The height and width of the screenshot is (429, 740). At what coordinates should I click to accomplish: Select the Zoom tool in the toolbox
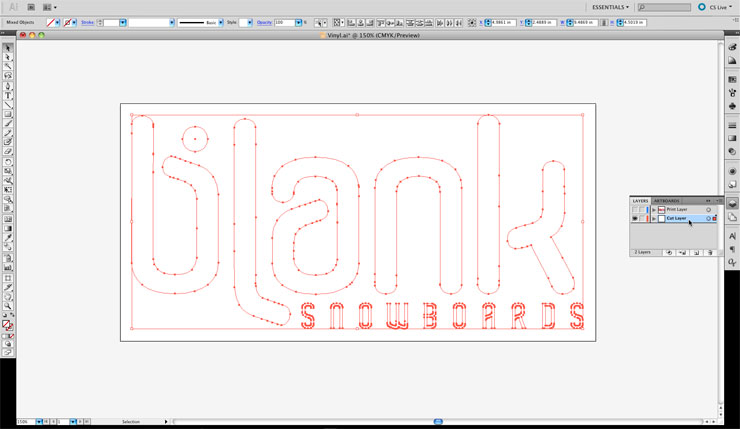pos(8,306)
